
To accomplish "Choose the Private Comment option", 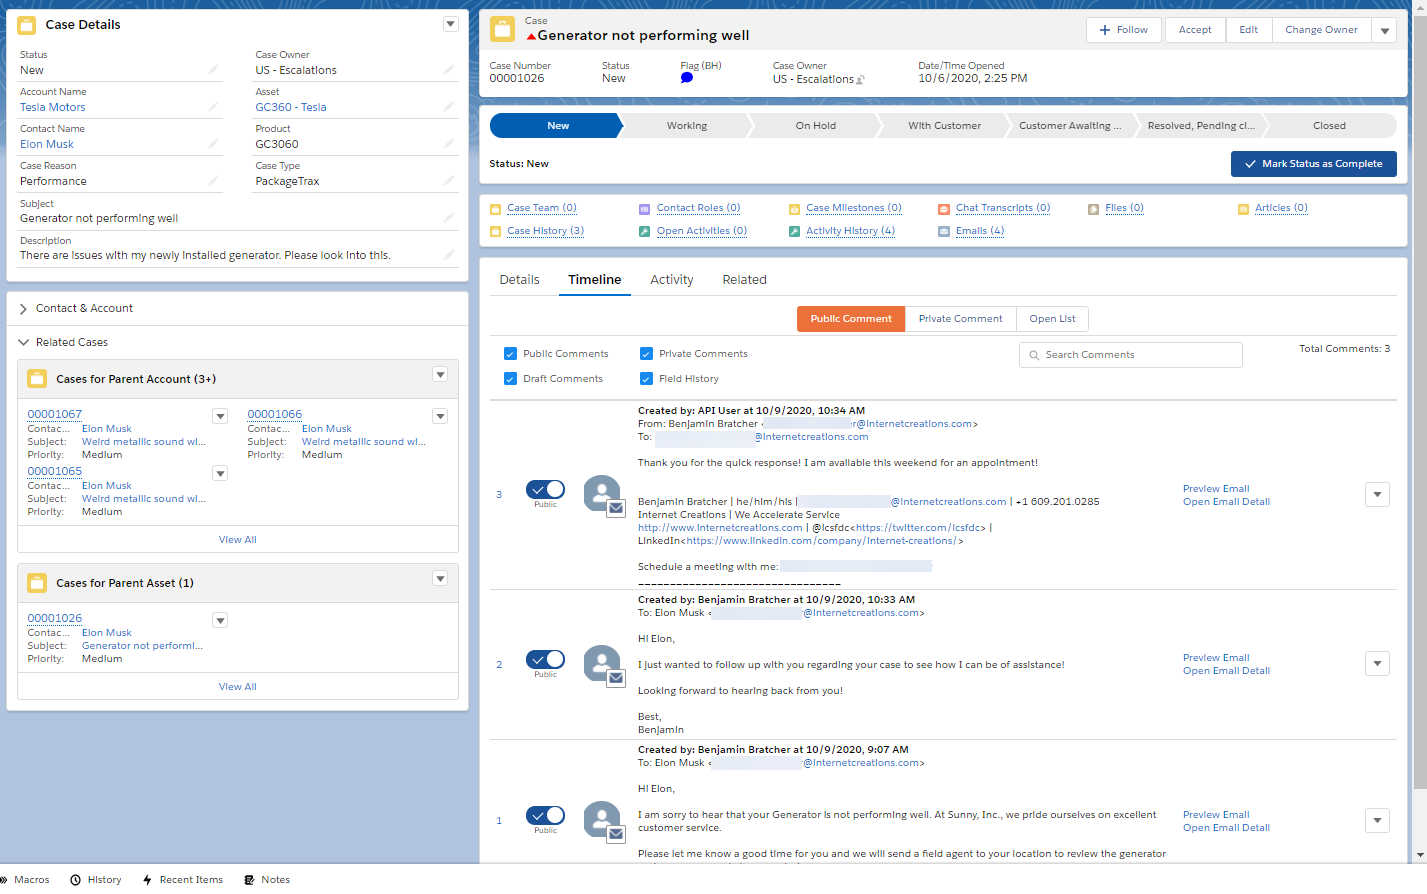I will point(961,319).
